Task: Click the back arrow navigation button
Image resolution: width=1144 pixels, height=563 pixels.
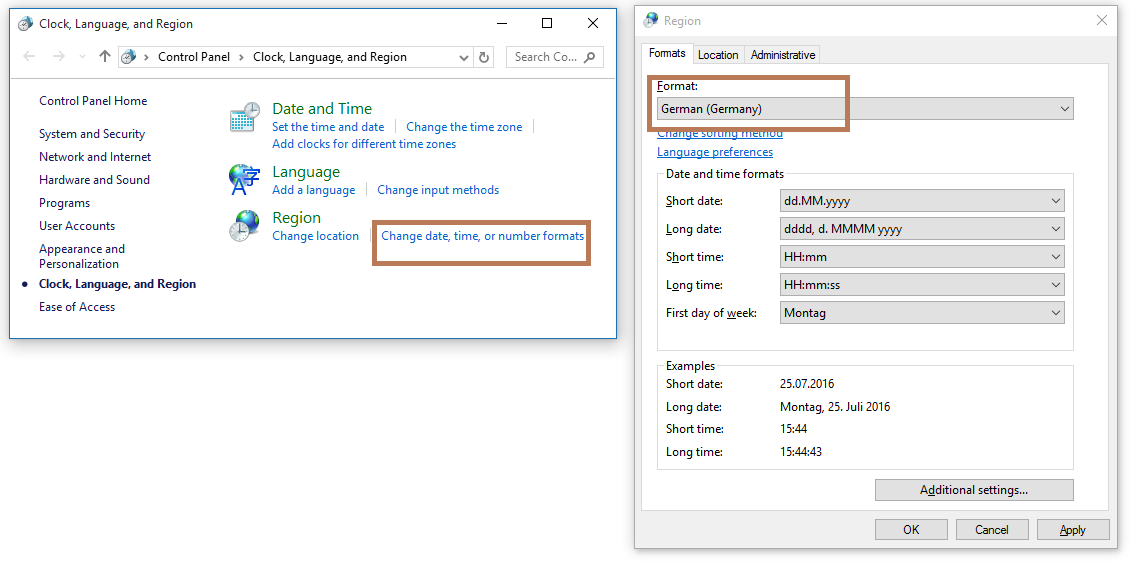Action: click(x=30, y=57)
